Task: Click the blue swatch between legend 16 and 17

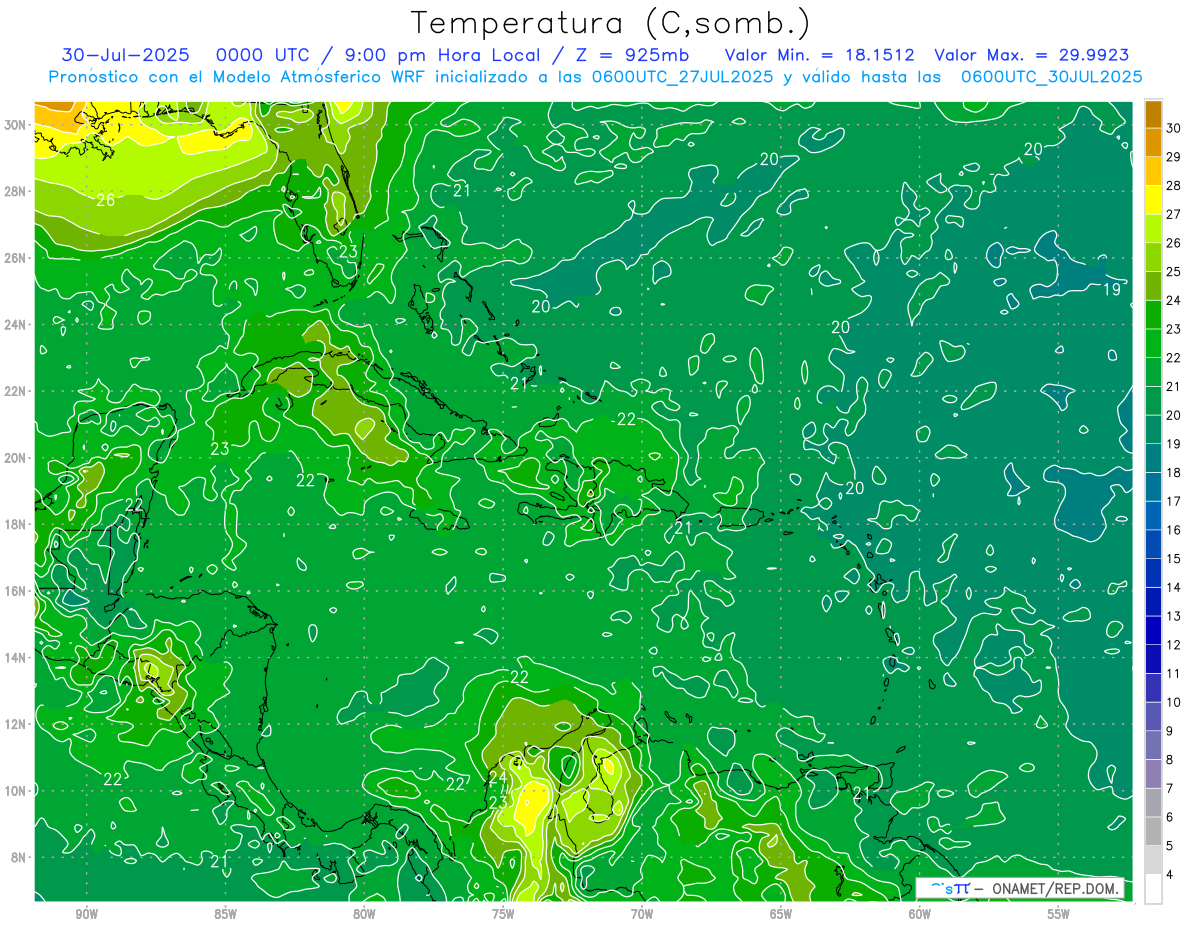Action: 1153,515
